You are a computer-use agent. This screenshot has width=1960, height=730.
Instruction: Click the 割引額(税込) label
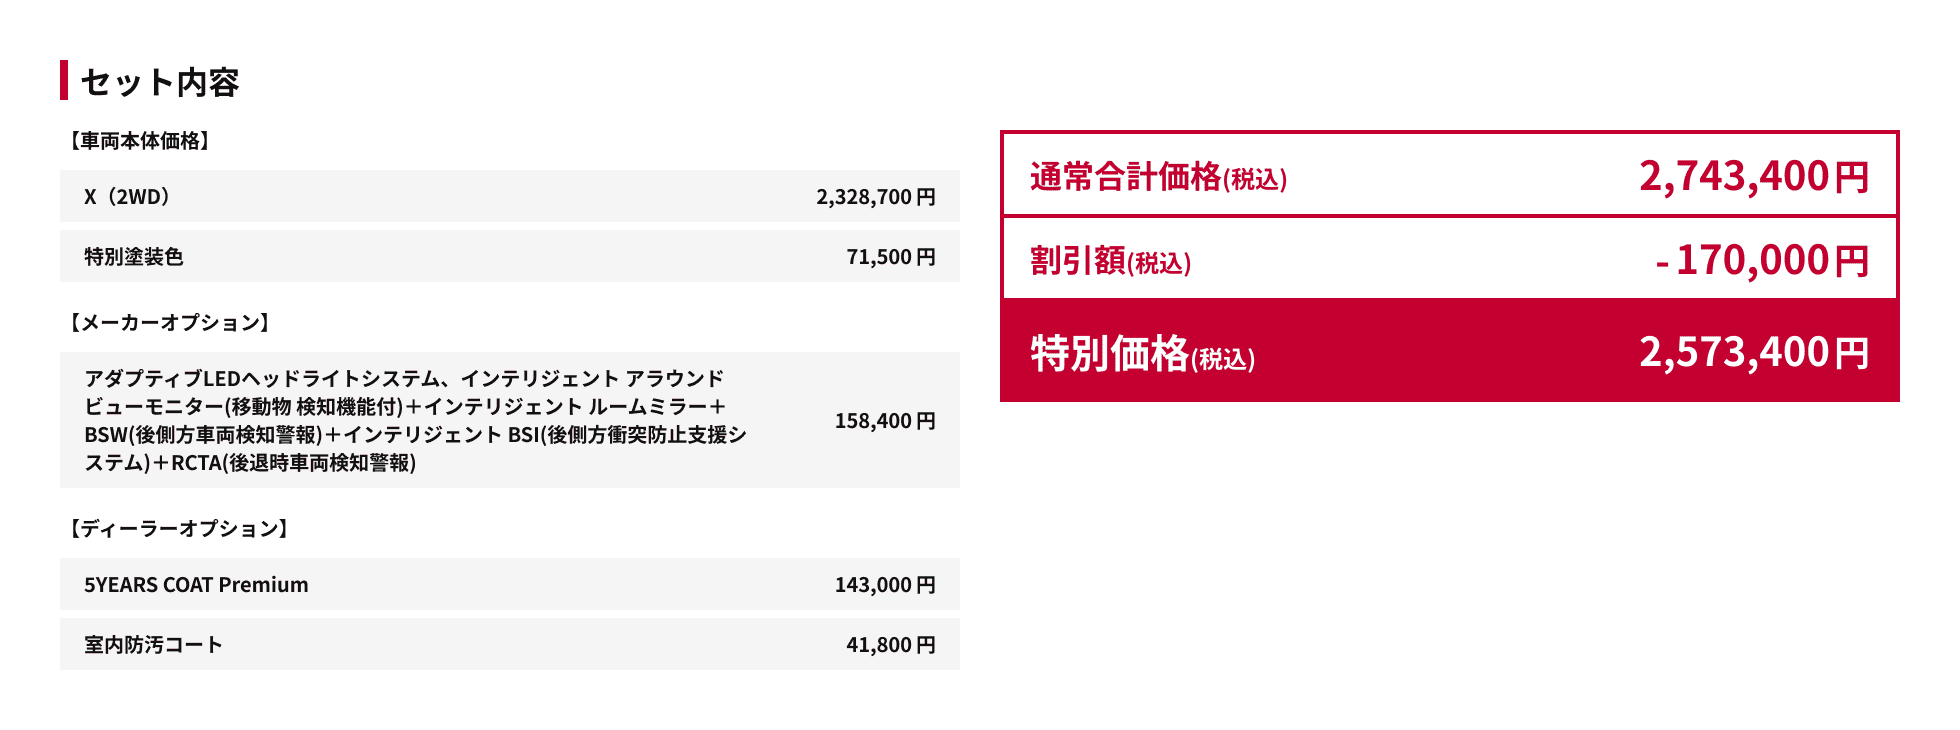[x=1110, y=261]
